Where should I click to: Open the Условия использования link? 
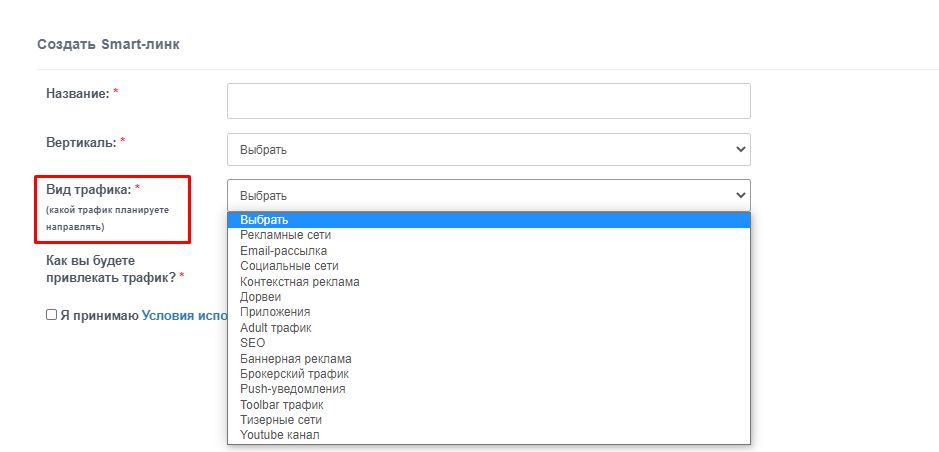click(184, 314)
